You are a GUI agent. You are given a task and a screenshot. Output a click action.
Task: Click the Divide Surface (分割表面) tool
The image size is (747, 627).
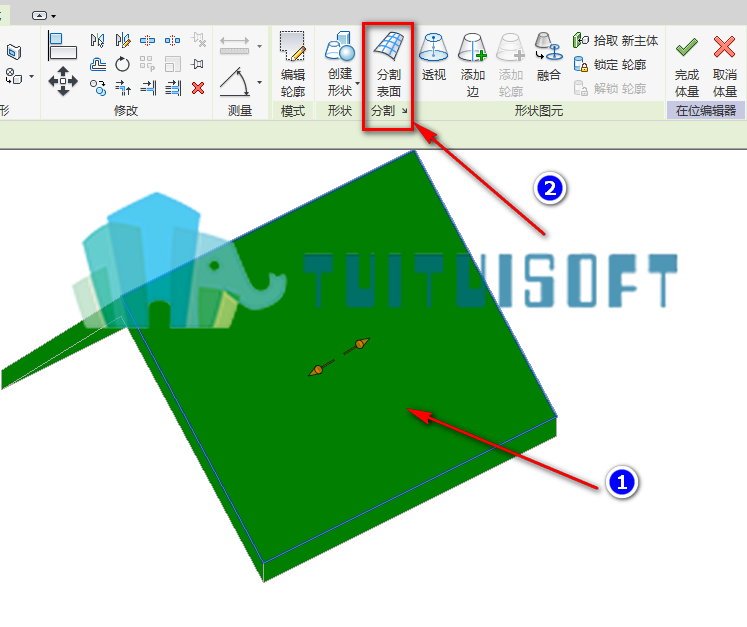388,63
